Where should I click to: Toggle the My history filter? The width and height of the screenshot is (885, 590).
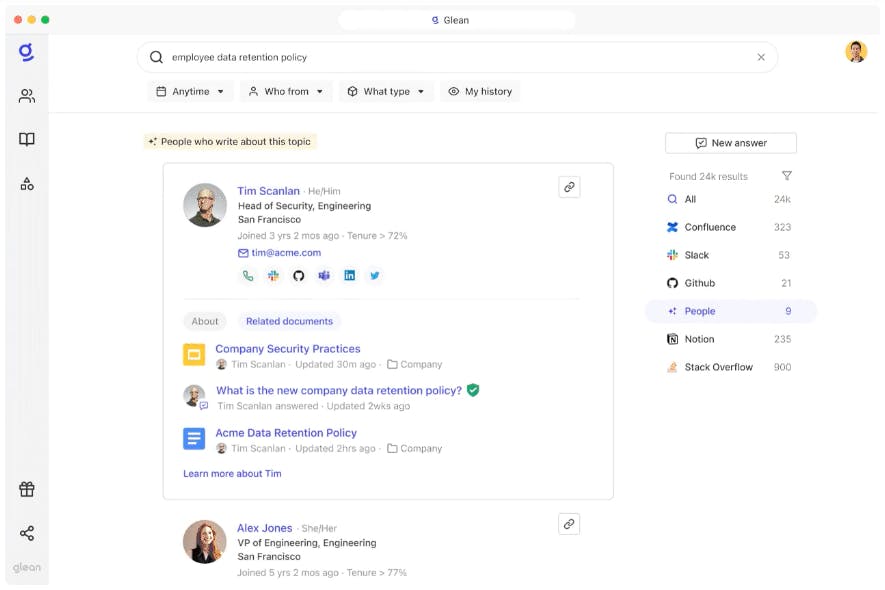(480, 92)
